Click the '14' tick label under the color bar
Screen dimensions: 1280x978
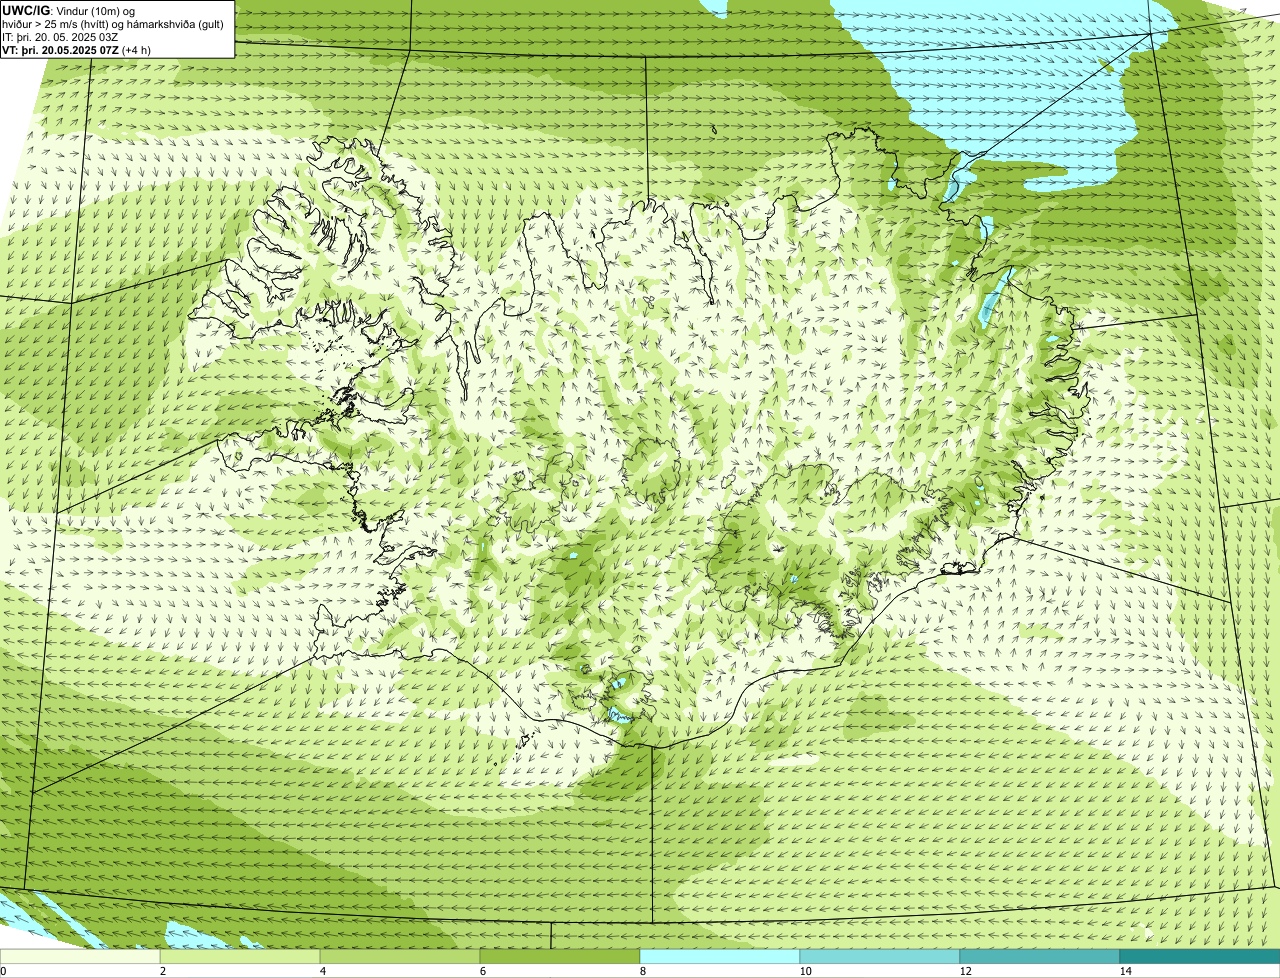[x=1125, y=971]
